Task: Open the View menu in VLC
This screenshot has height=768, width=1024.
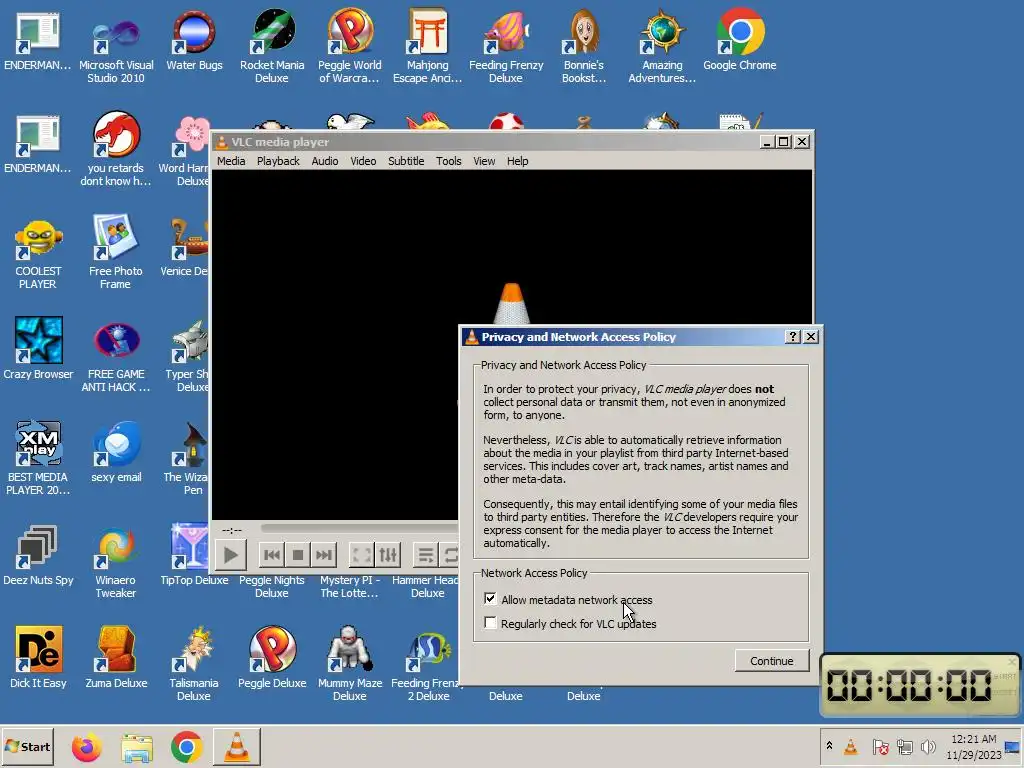Action: (x=484, y=161)
